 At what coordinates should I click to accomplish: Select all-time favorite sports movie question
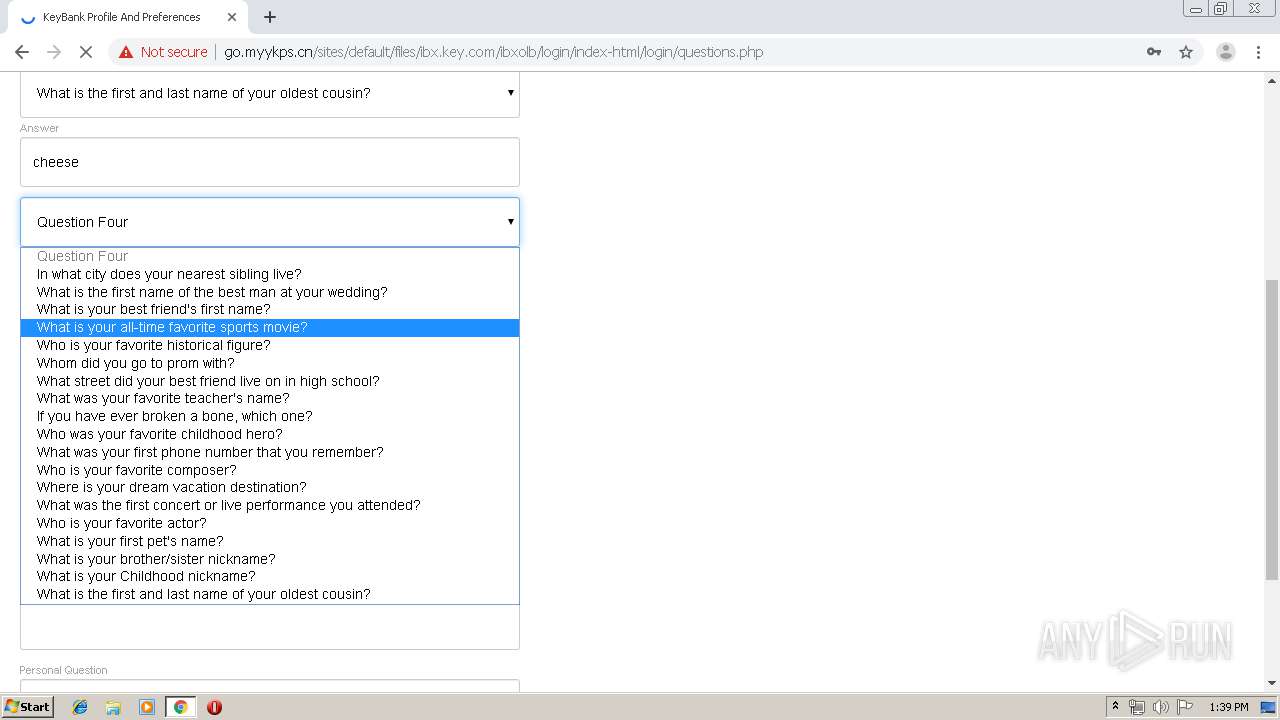270,327
